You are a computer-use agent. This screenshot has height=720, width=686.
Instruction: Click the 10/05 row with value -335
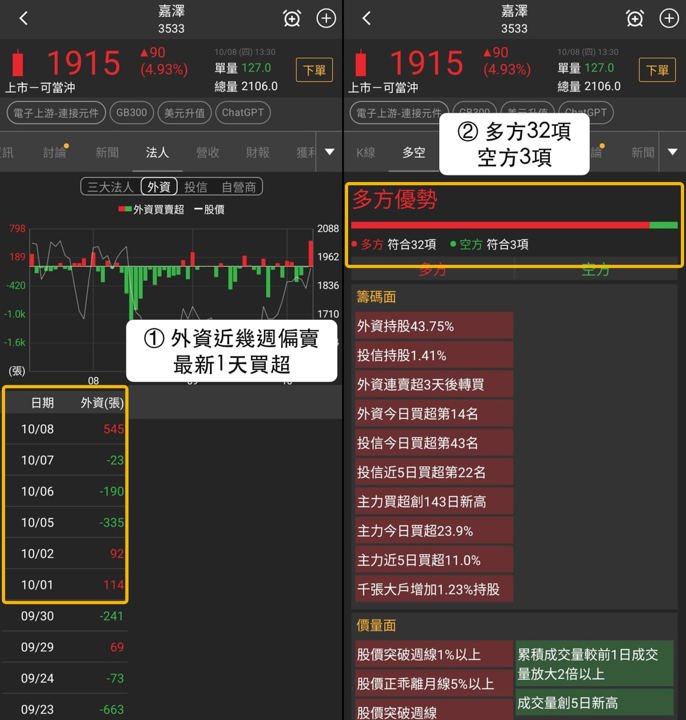coord(65,523)
